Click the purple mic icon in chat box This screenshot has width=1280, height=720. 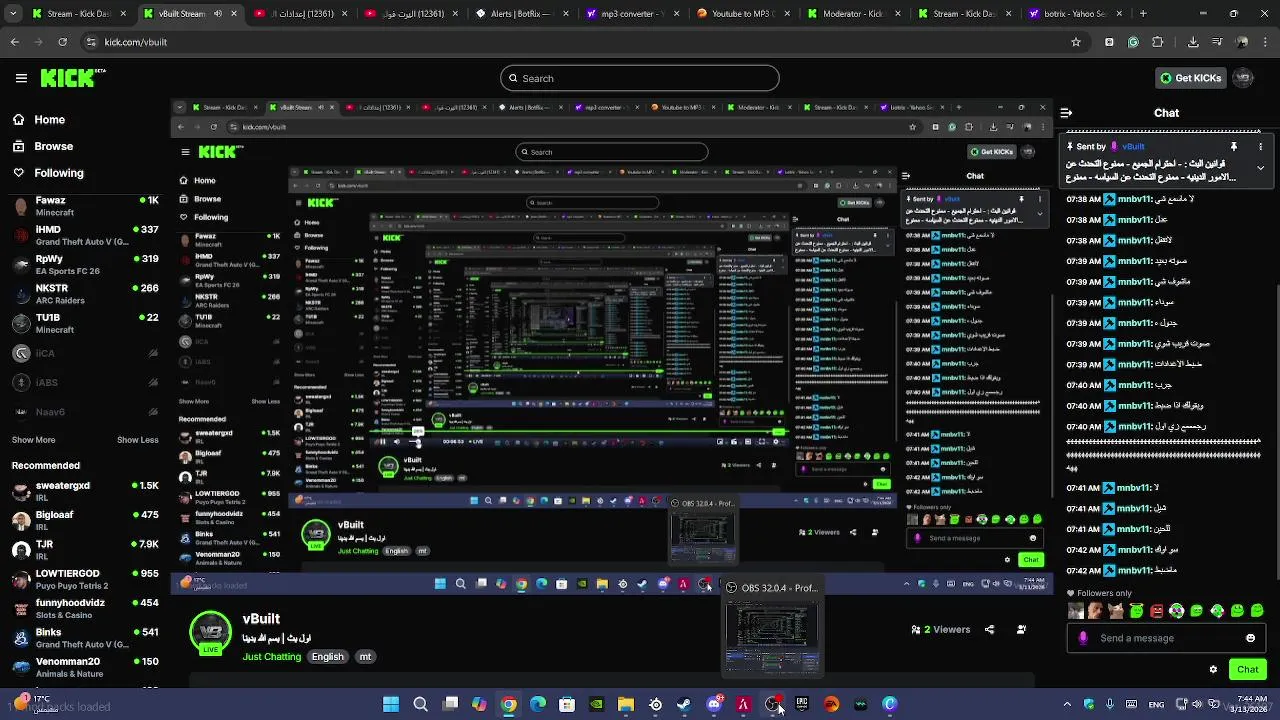[1083, 638]
